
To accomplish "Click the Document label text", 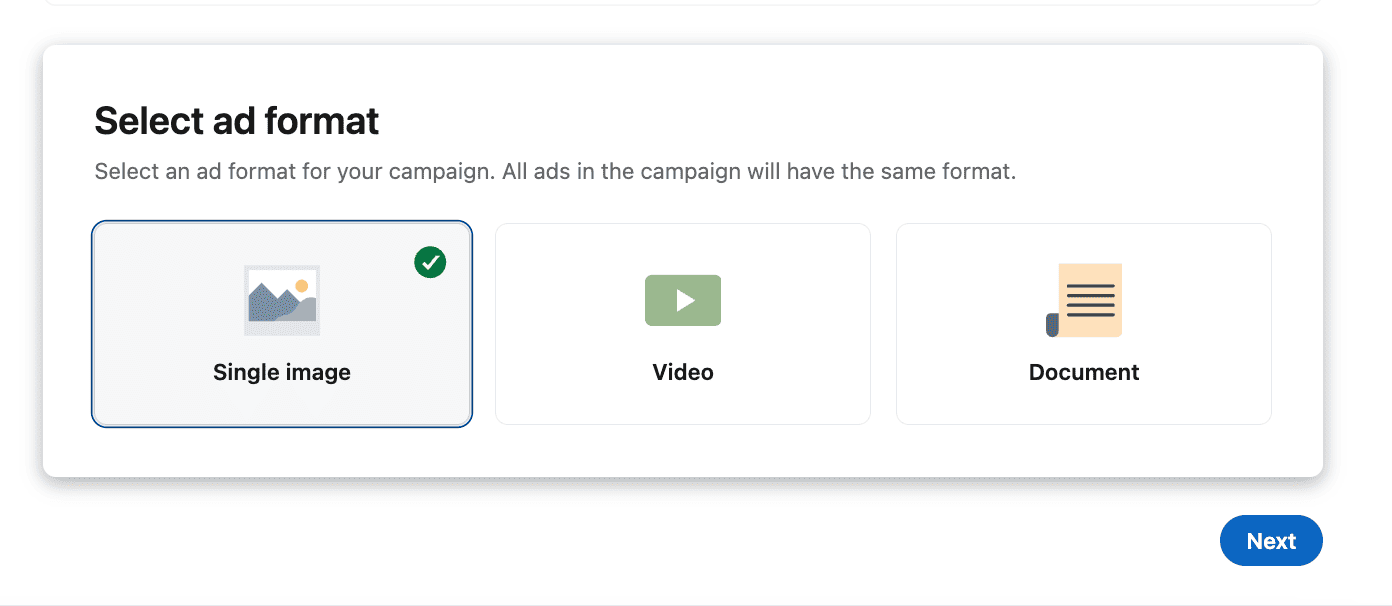I will [x=1083, y=371].
